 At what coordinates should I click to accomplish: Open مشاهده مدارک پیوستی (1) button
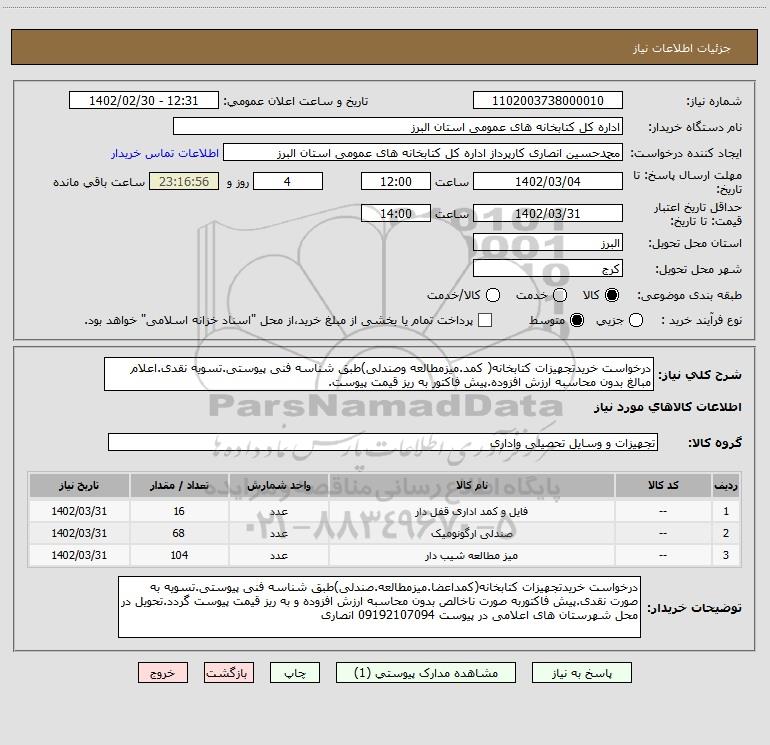426,673
